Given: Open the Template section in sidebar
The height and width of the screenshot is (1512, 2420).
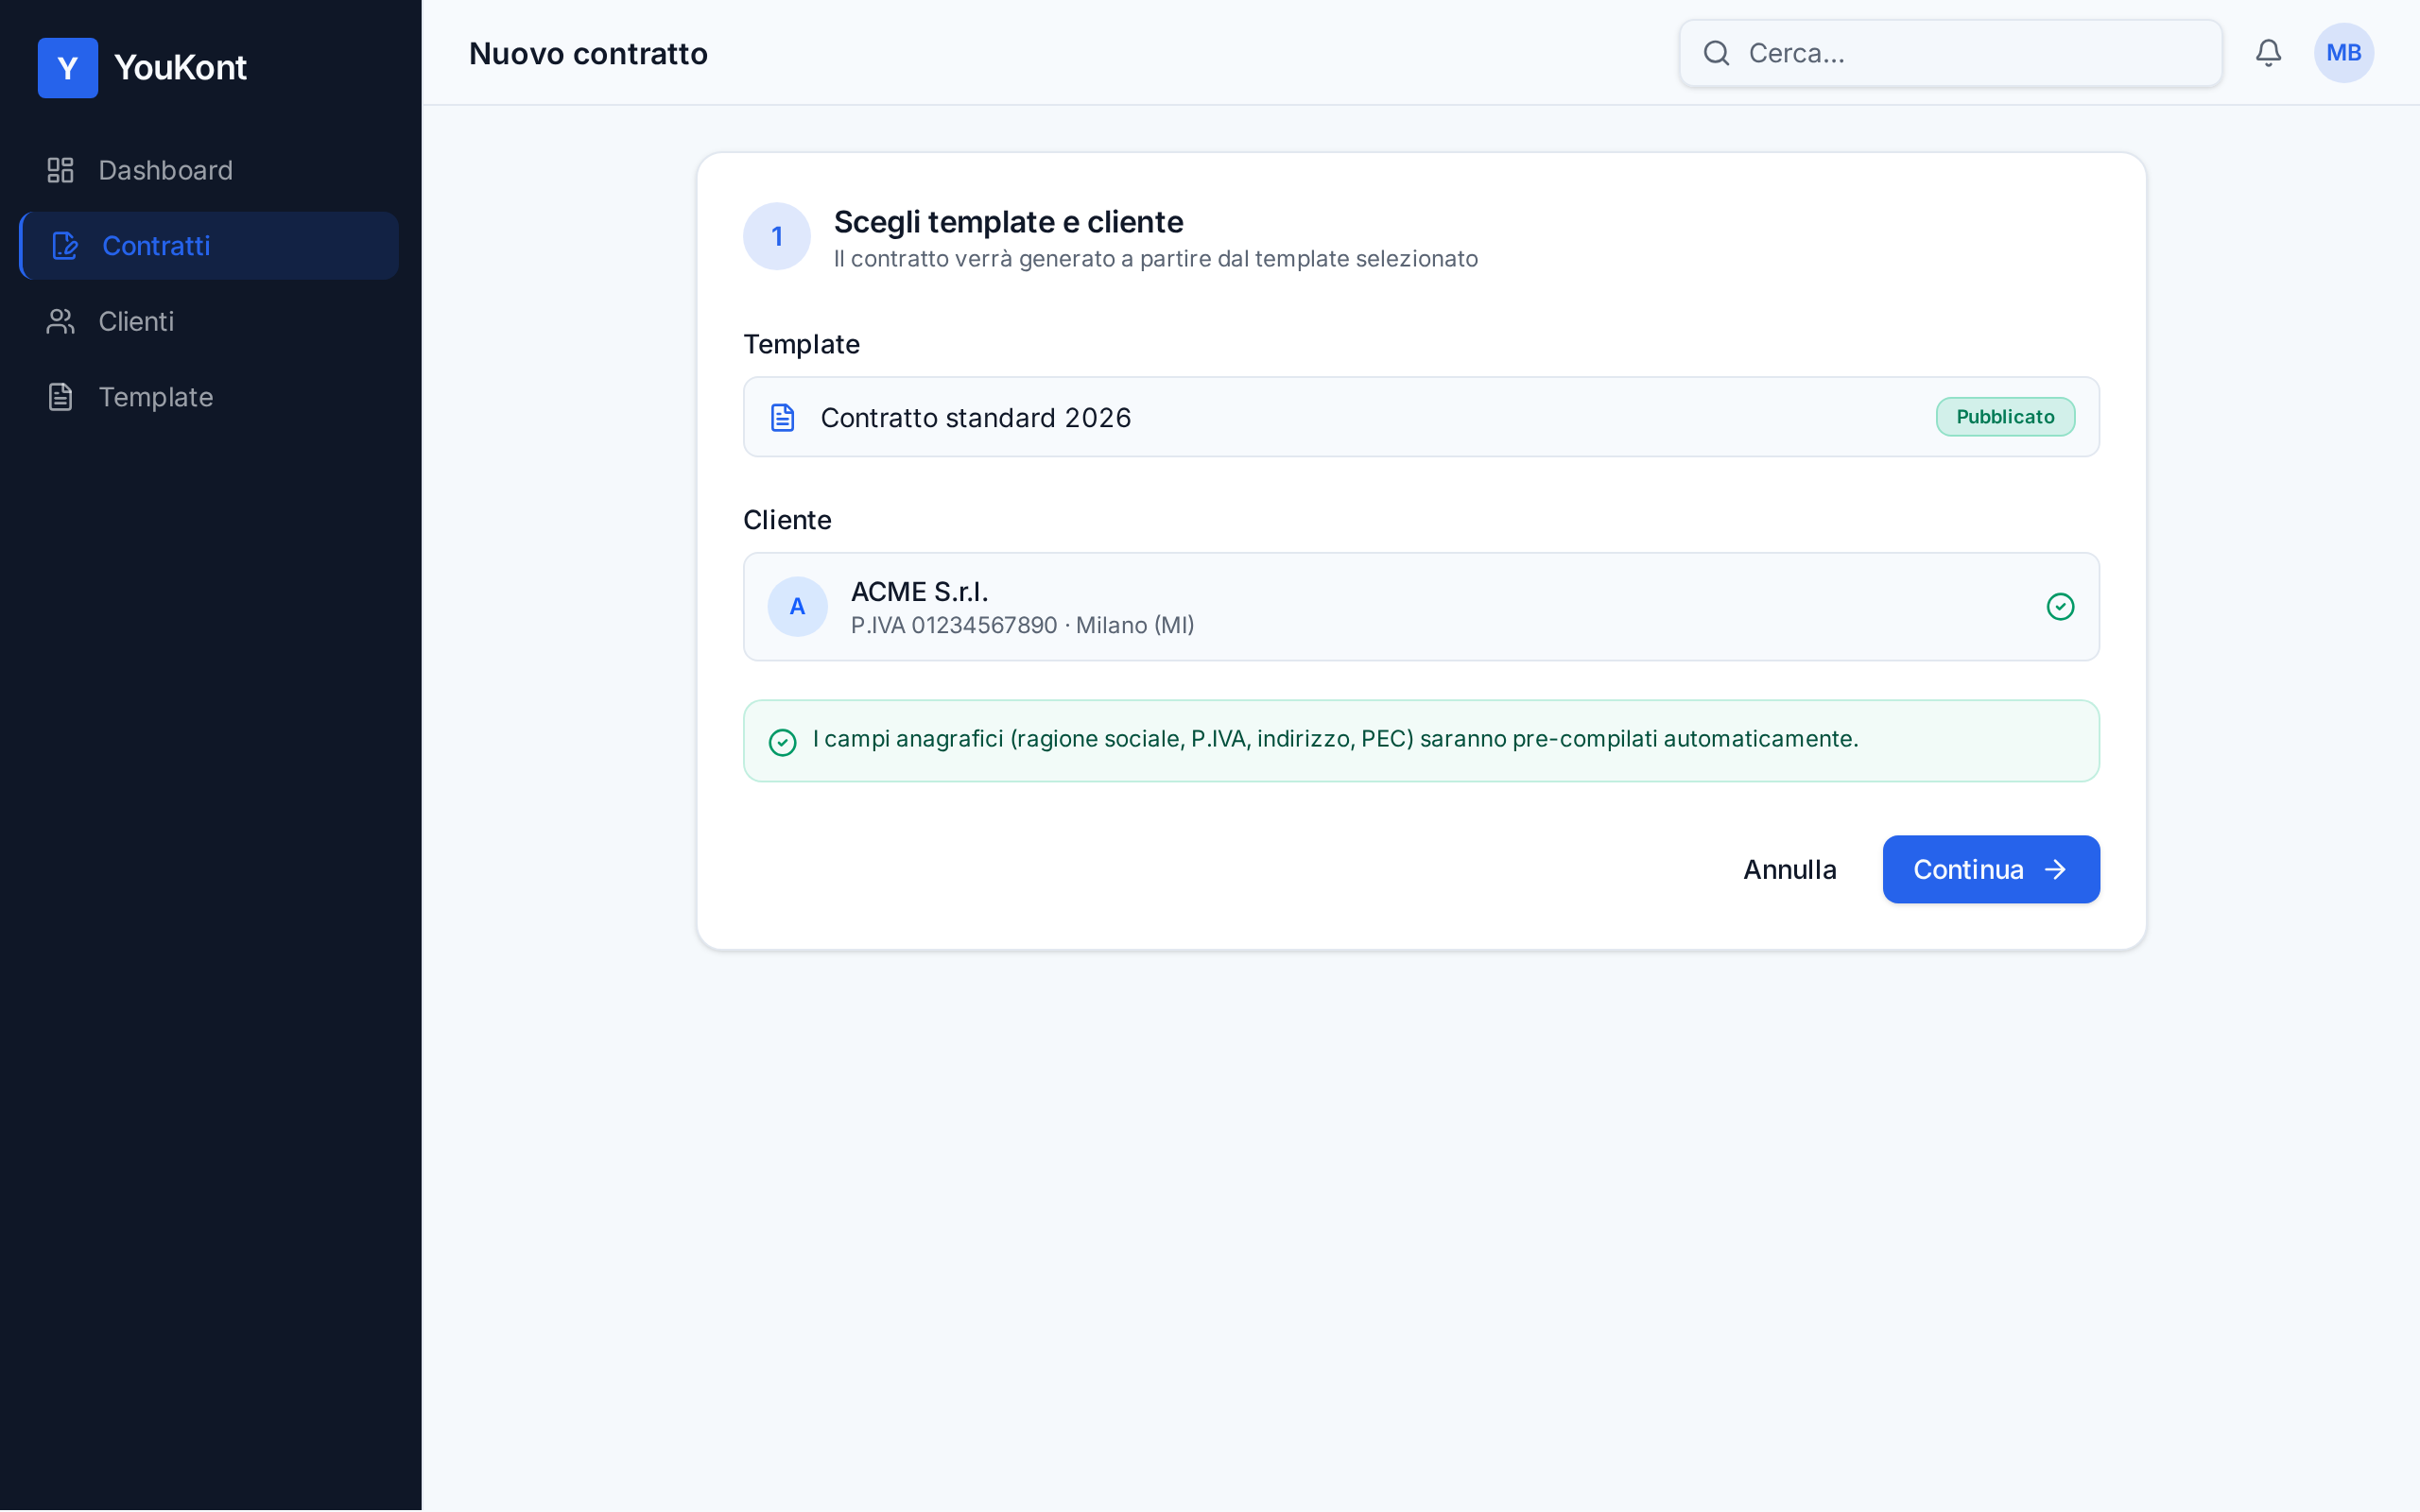Looking at the screenshot, I should click(x=209, y=397).
